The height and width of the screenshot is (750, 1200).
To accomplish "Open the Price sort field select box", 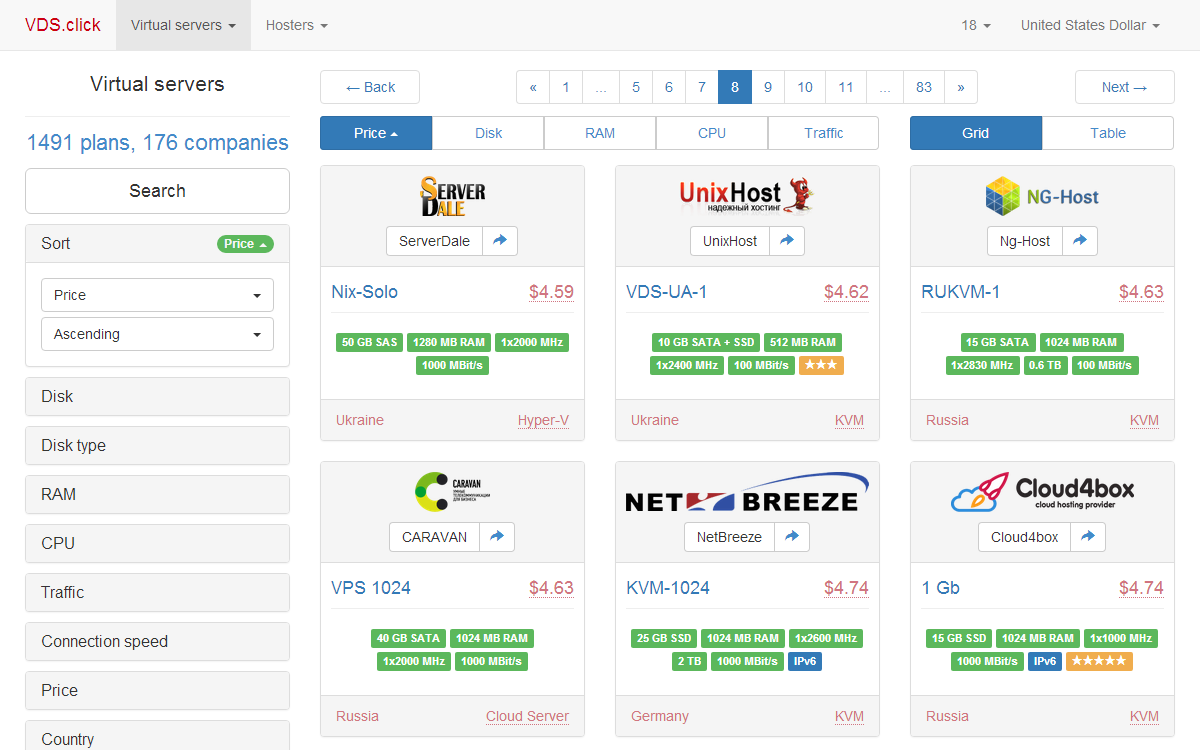I will (x=157, y=295).
